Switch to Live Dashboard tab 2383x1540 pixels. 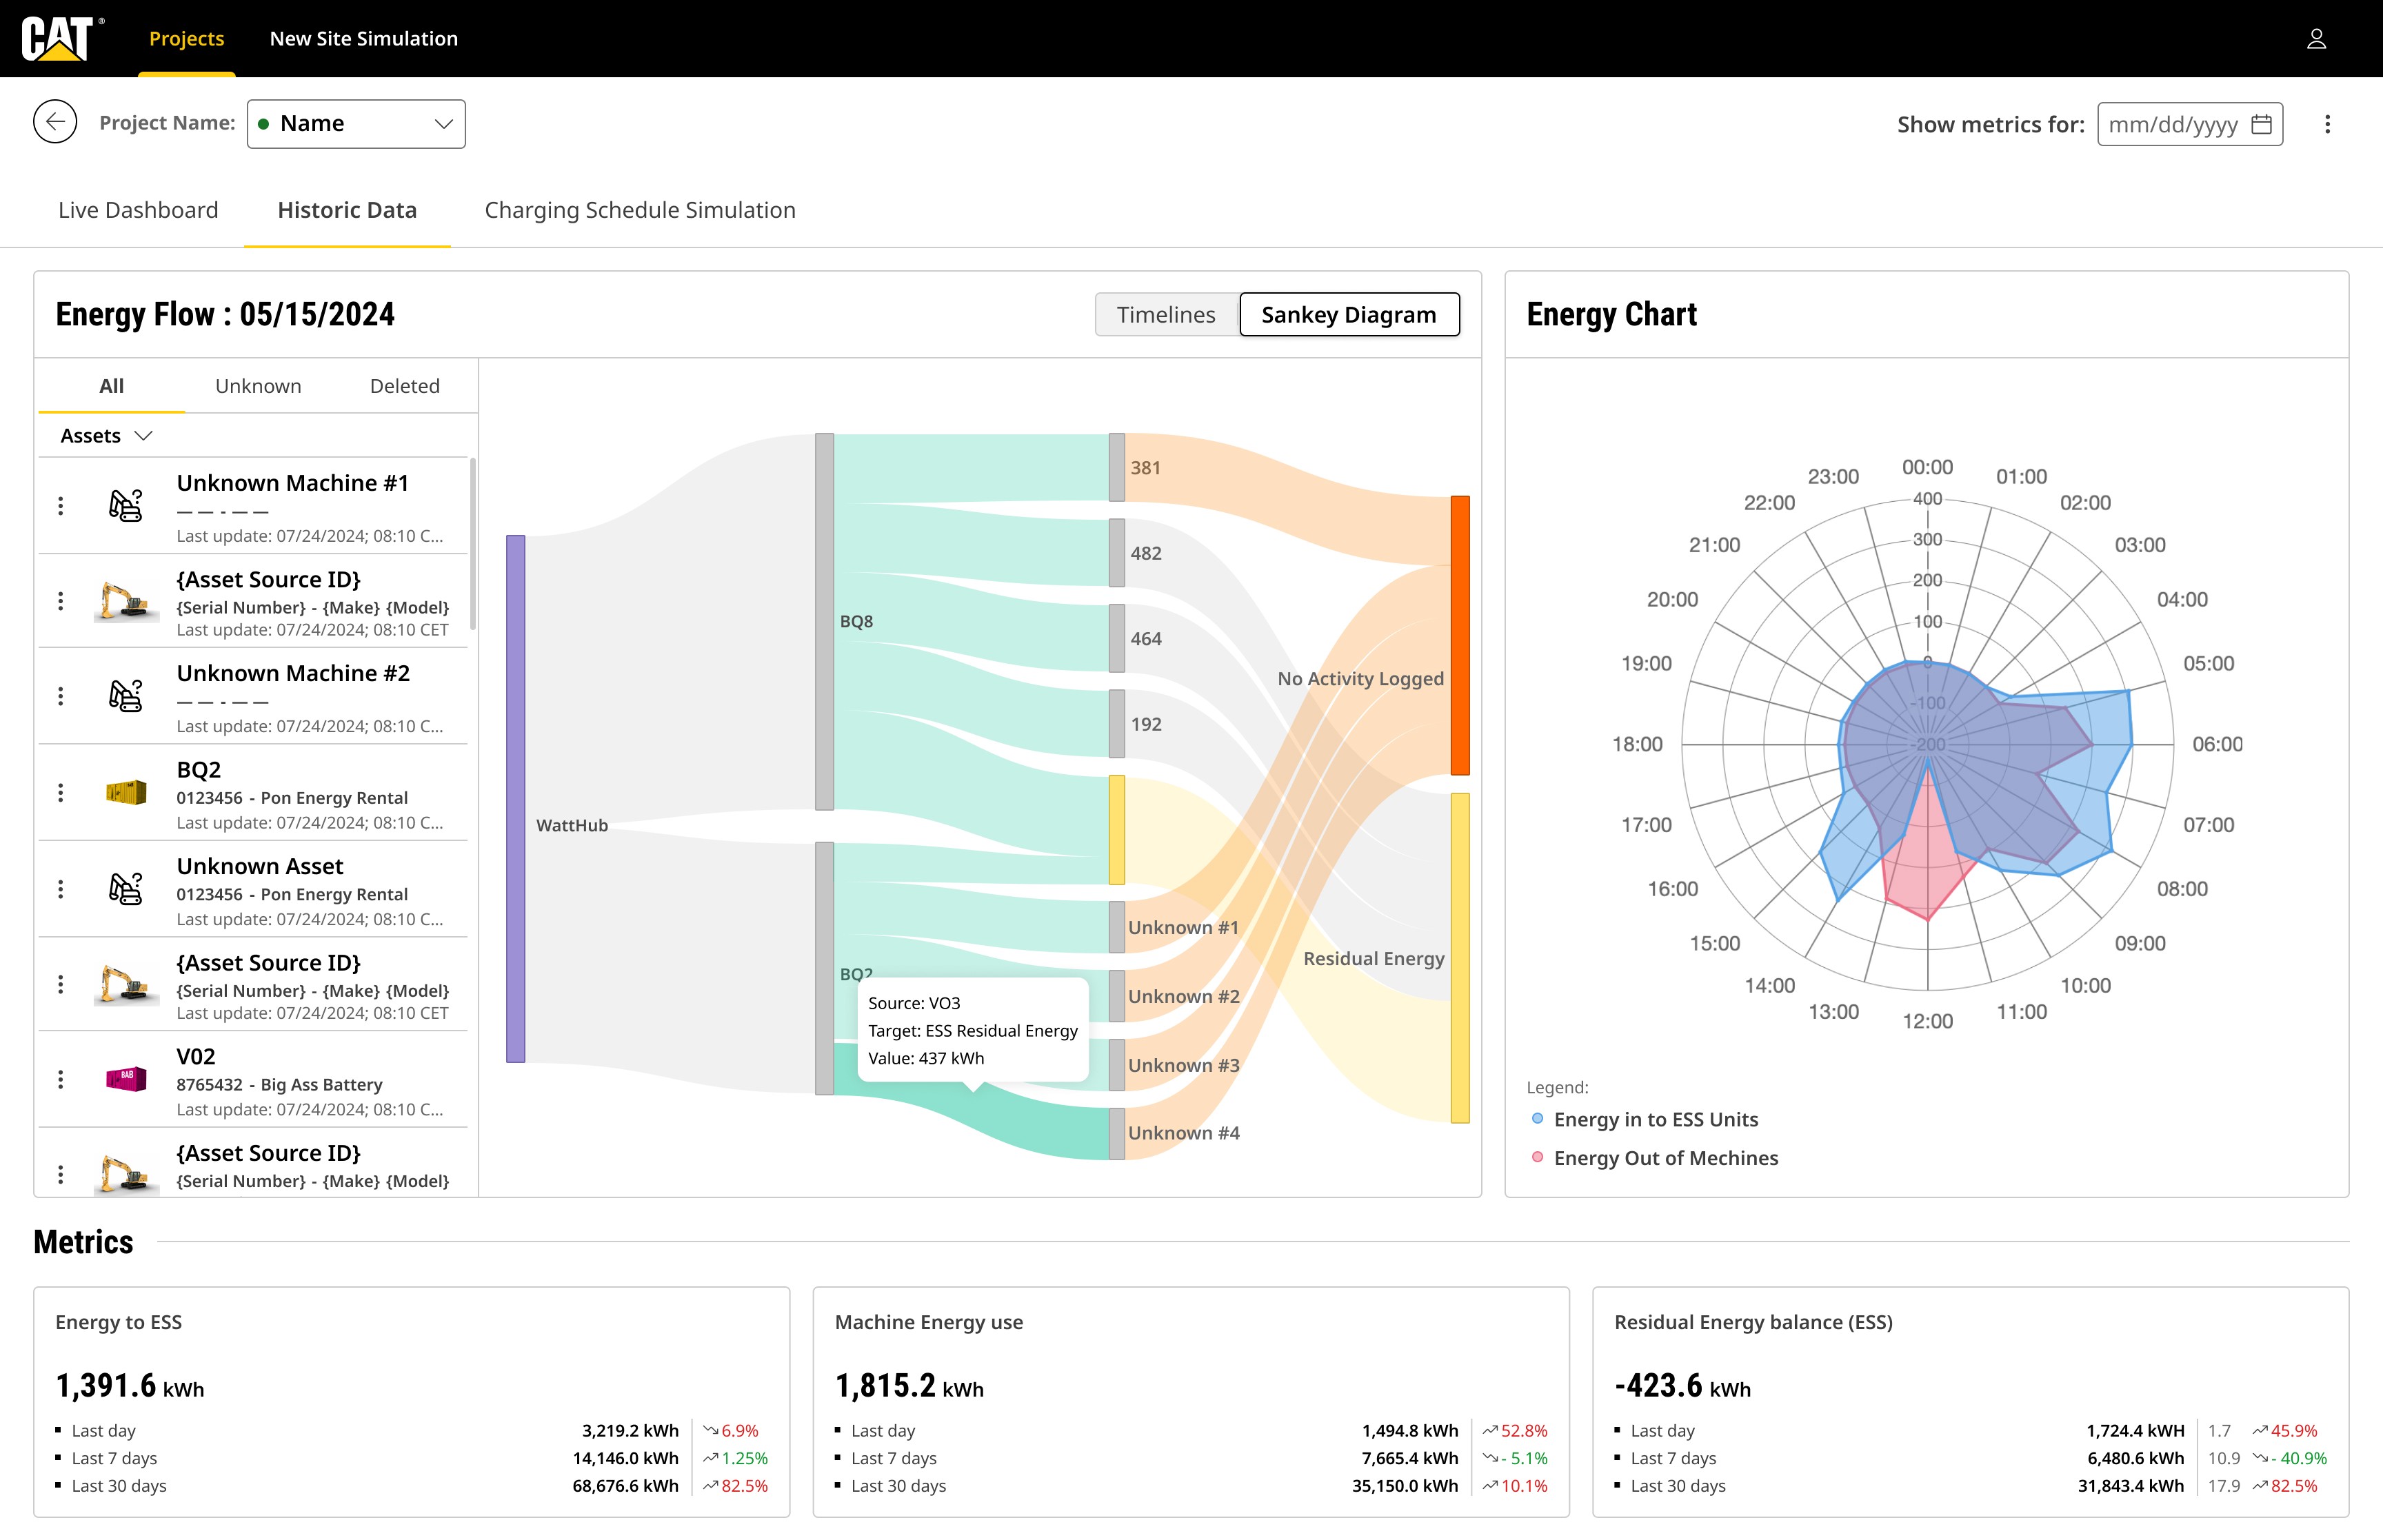pos(138,210)
